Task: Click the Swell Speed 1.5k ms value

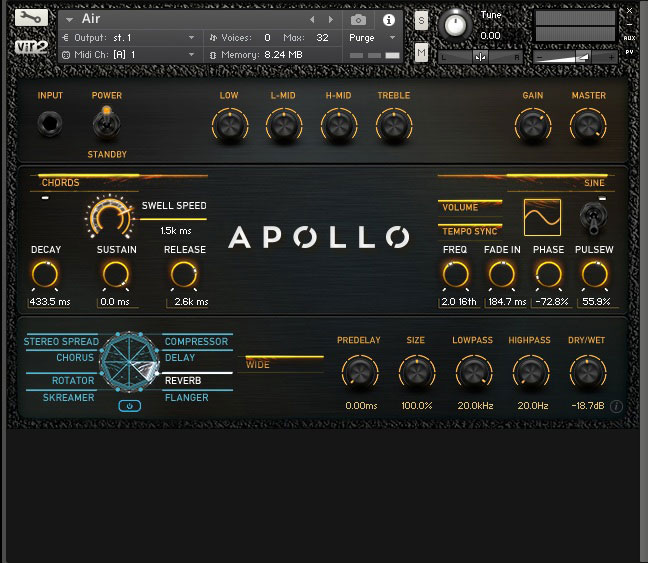Action: pos(176,231)
